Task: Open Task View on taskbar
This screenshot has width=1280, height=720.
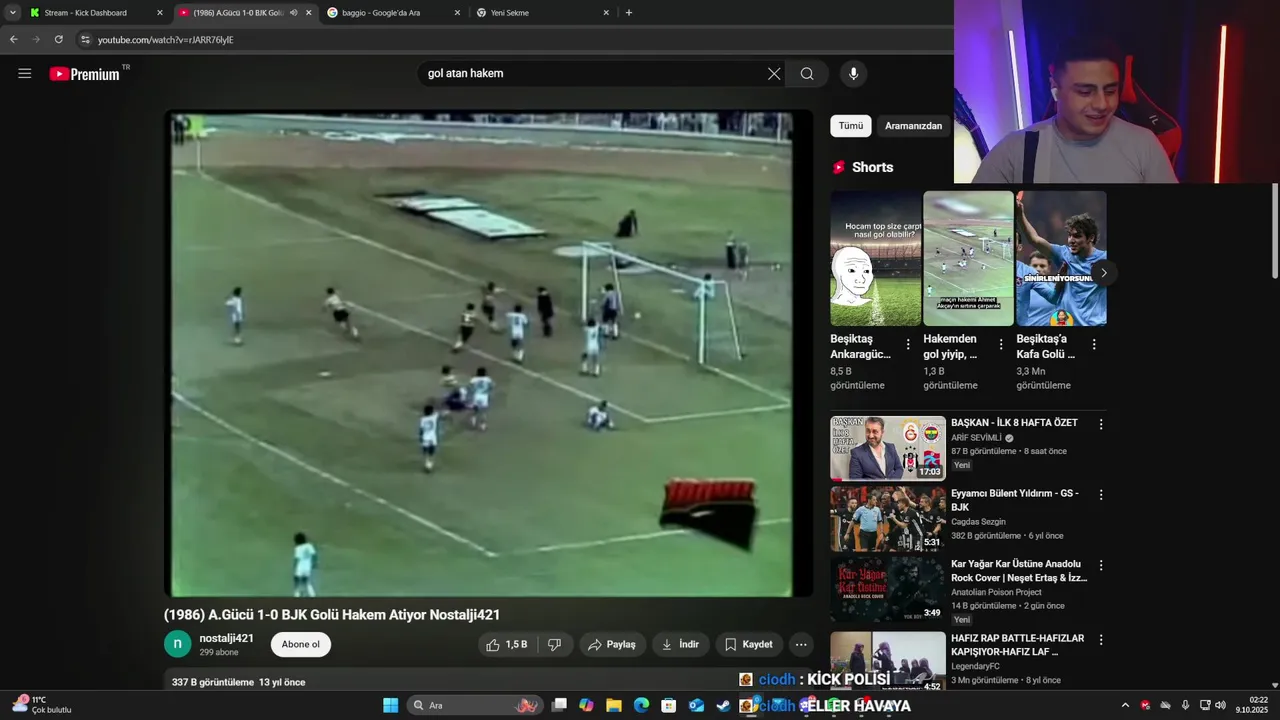Action: [x=559, y=705]
